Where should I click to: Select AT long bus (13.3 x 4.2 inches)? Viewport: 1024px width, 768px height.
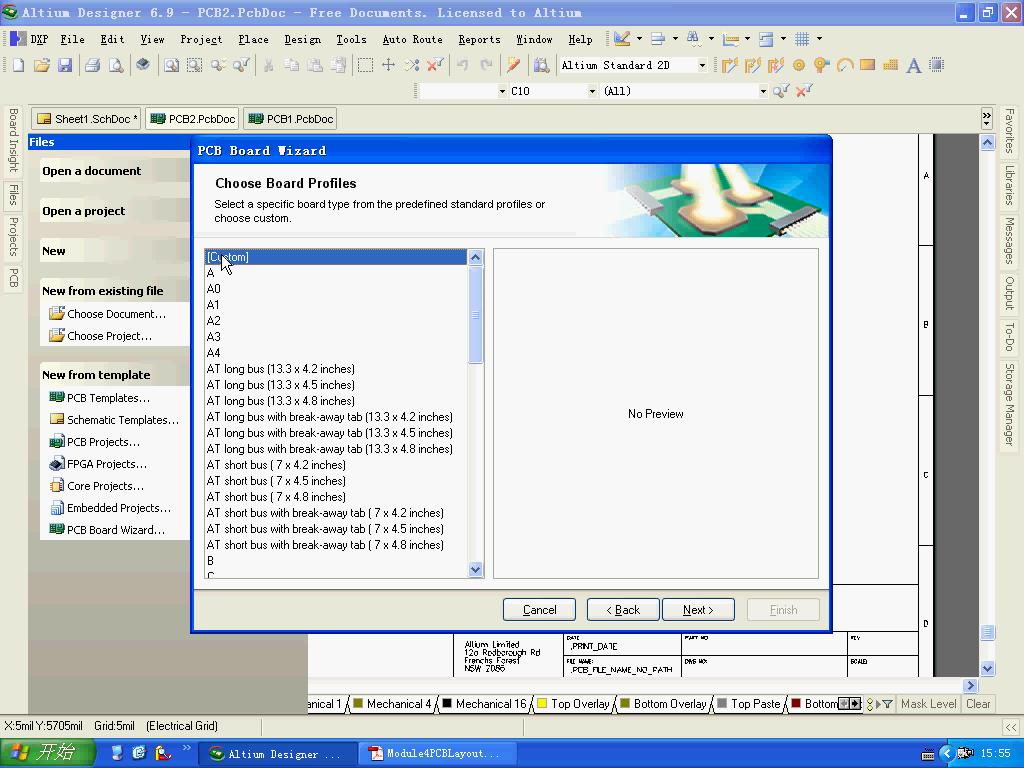336,369
